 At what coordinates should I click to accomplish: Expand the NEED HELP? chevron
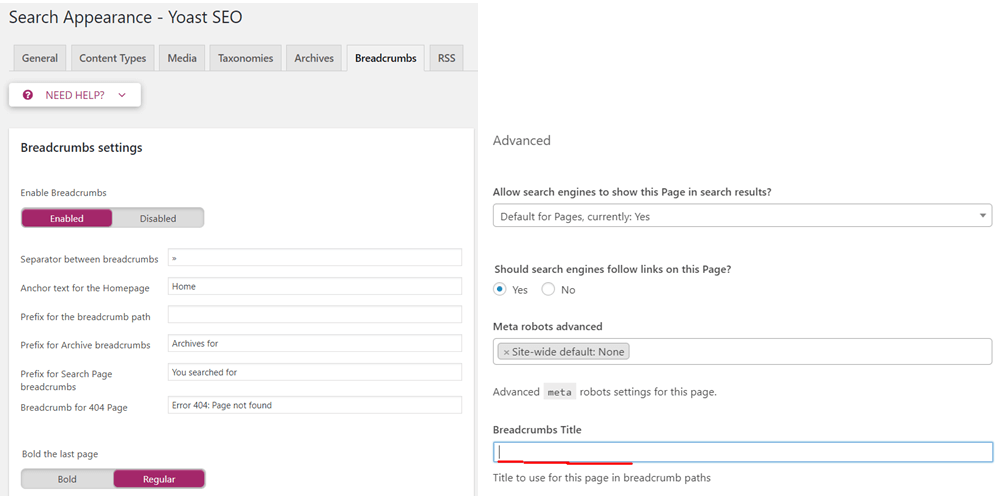pyautogui.click(x=122, y=95)
